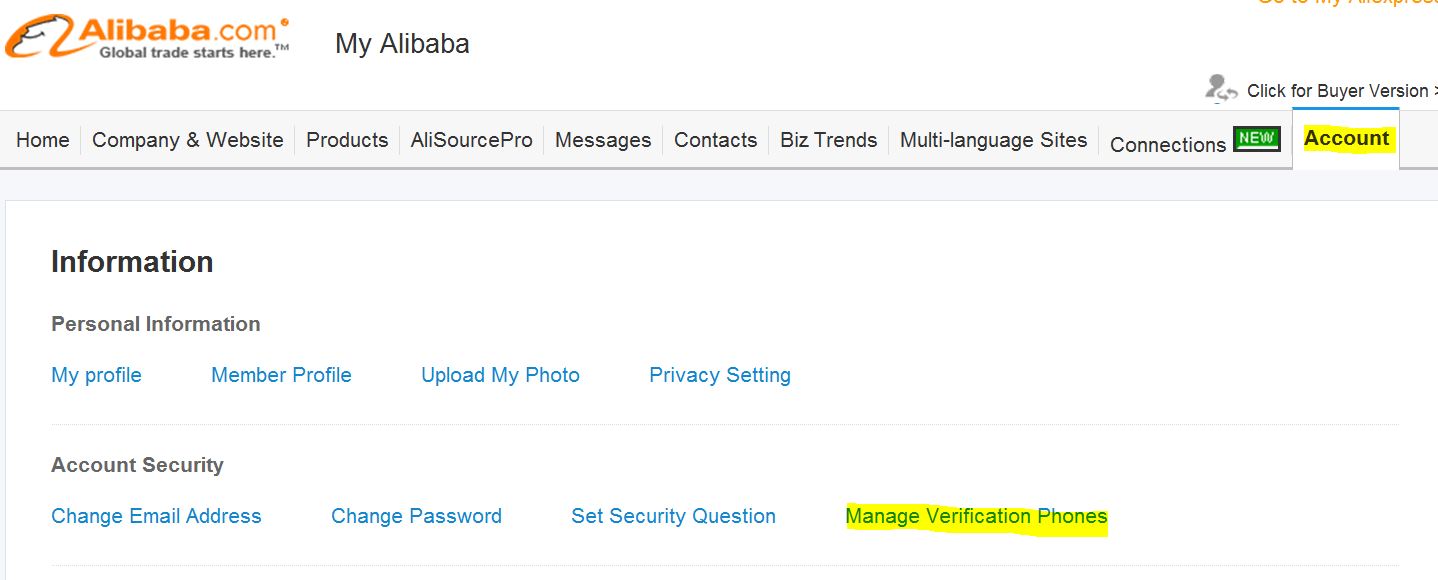Image resolution: width=1438 pixels, height=580 pixels.
Task: Click the Alibaba.com logo
Action: click(x=148, y=37)
